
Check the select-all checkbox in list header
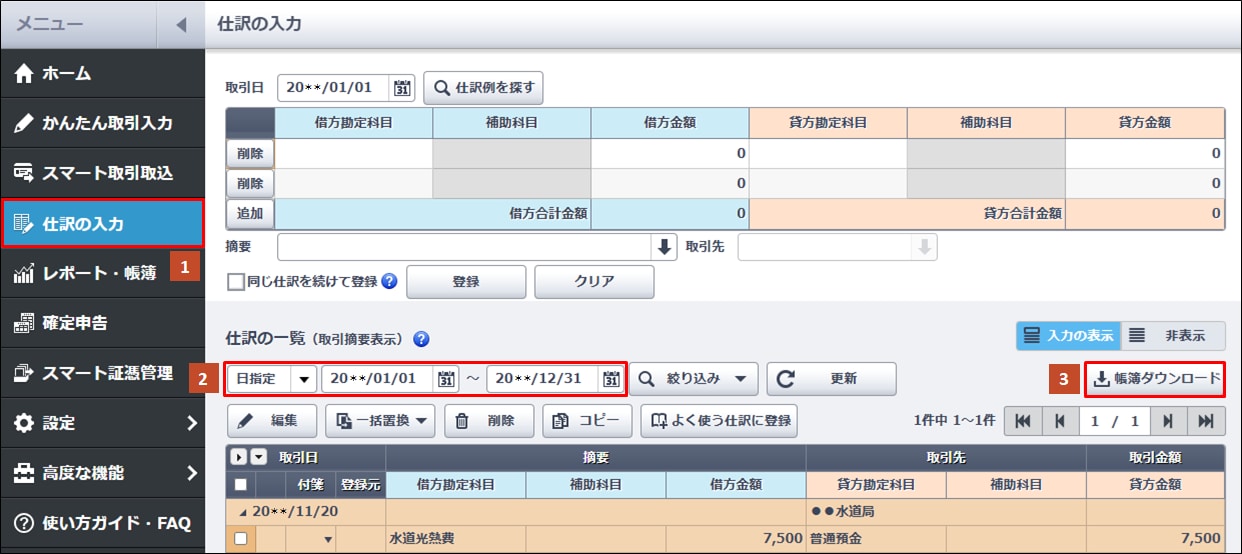point(240,485)
